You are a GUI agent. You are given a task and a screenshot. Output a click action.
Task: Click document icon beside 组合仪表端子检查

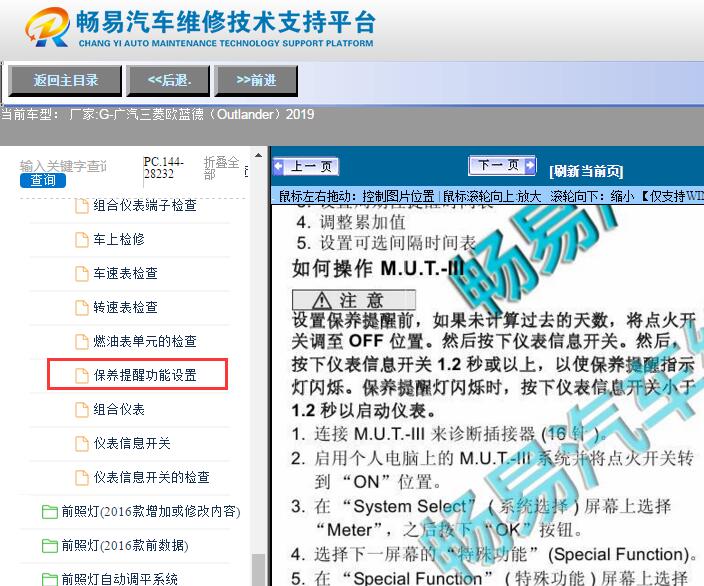[x=82, y=206]
